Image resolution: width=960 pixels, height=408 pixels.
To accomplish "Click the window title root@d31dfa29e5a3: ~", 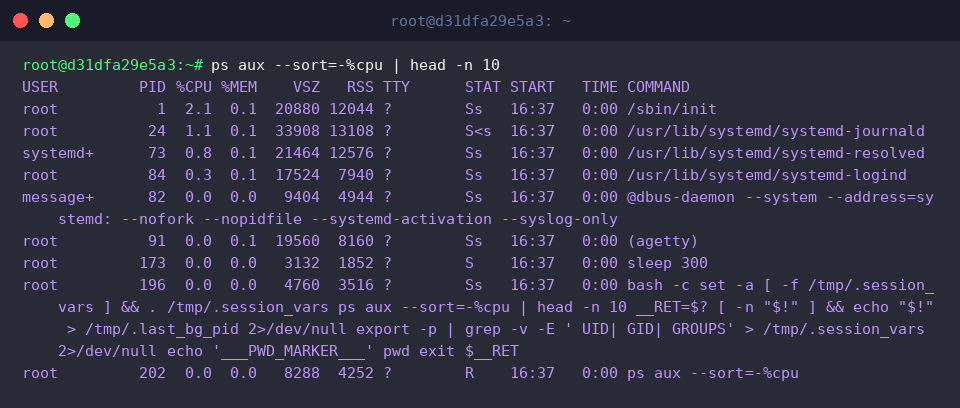I will [x=481, y=21].
